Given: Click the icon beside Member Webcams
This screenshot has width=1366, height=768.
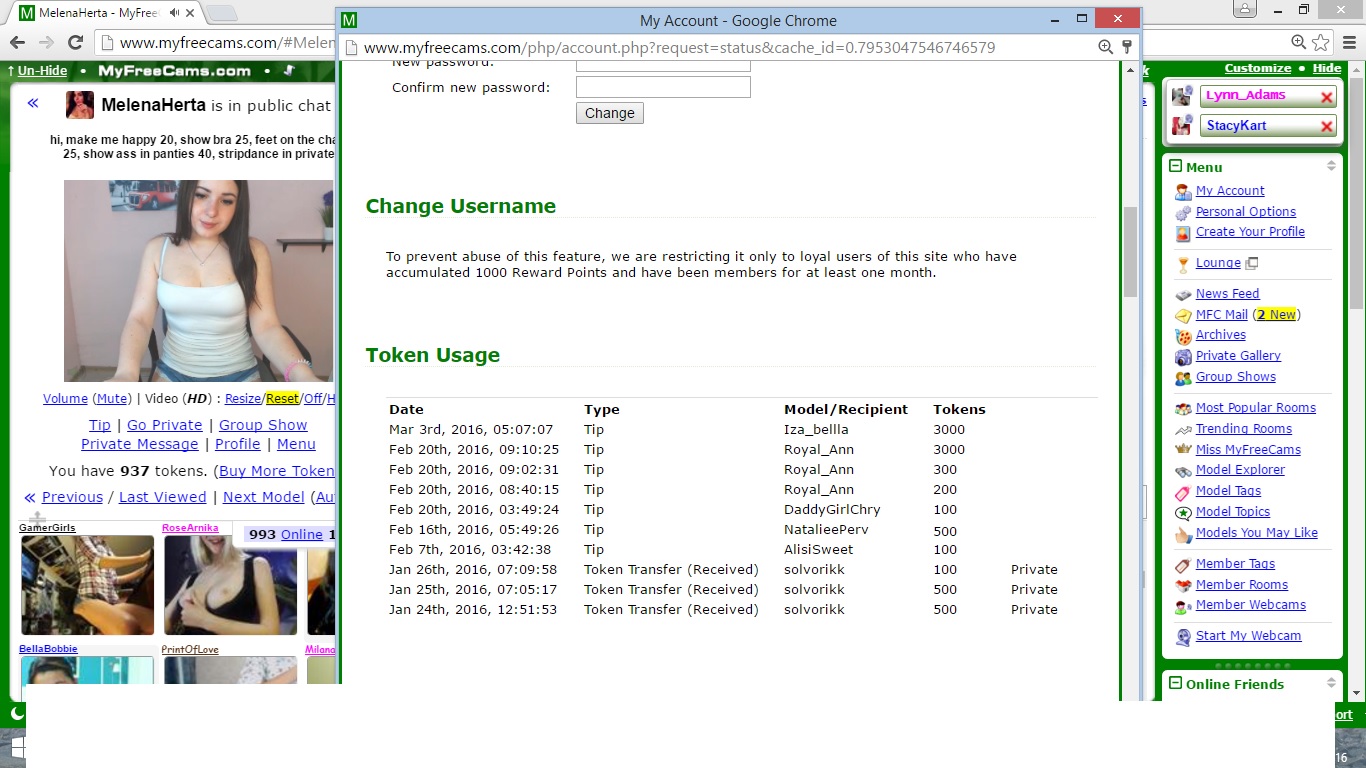Looking at the screenshot, I should pyautogui.click(x=1183, y=606).
